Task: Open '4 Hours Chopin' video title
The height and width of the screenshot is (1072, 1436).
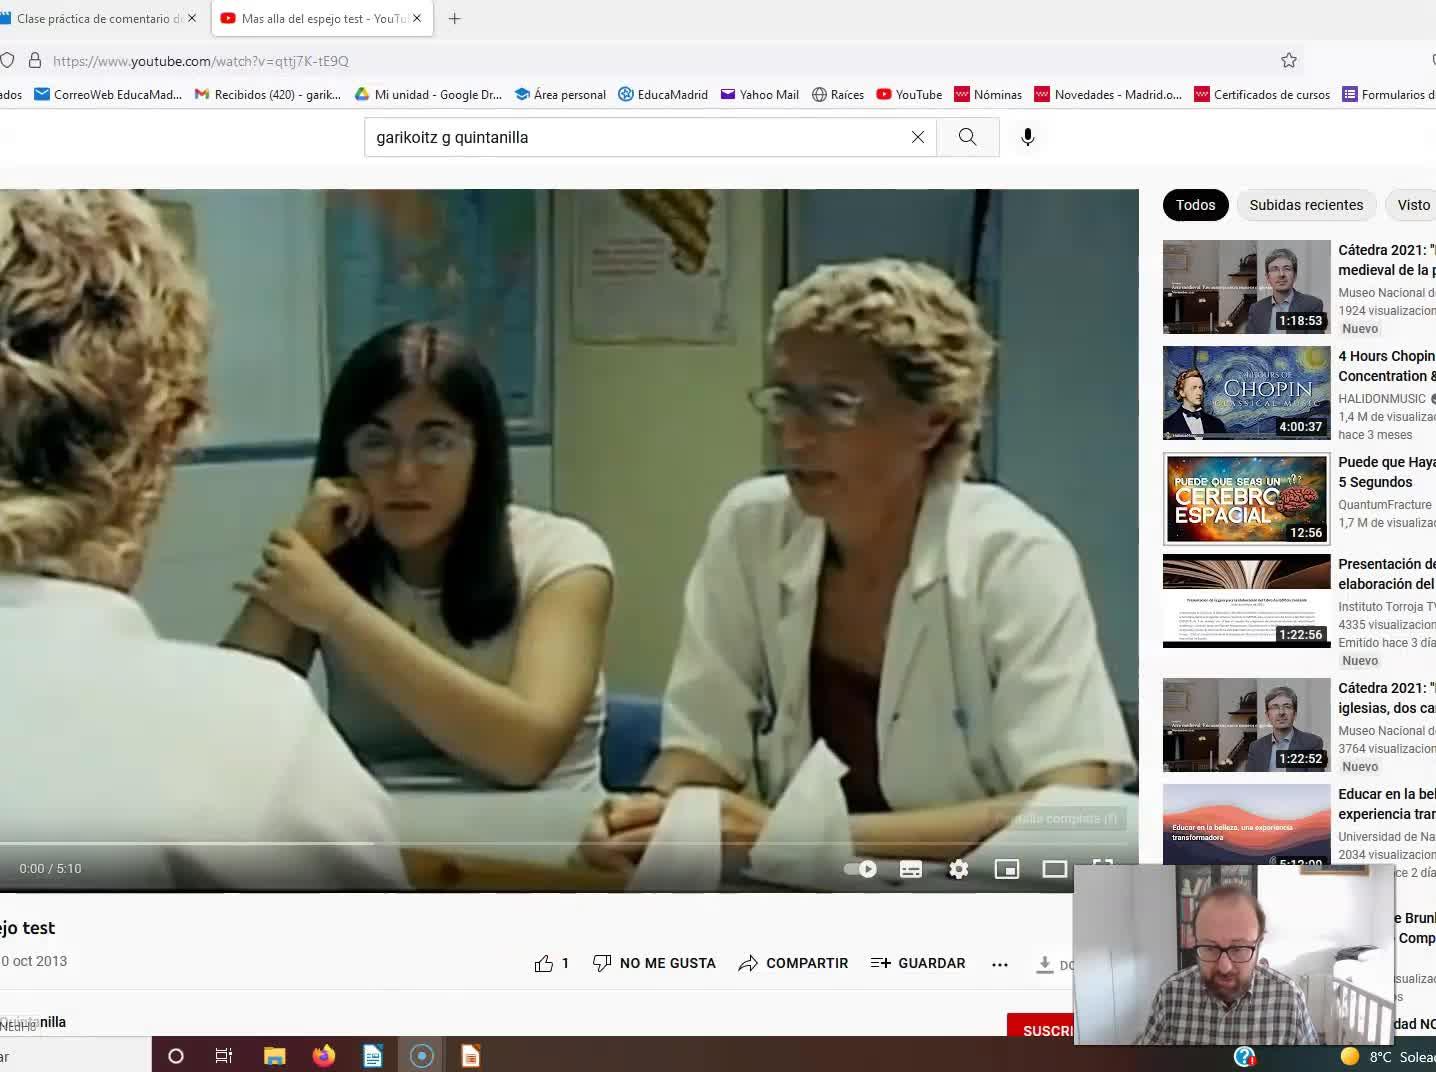Action: coord(1387,366)
